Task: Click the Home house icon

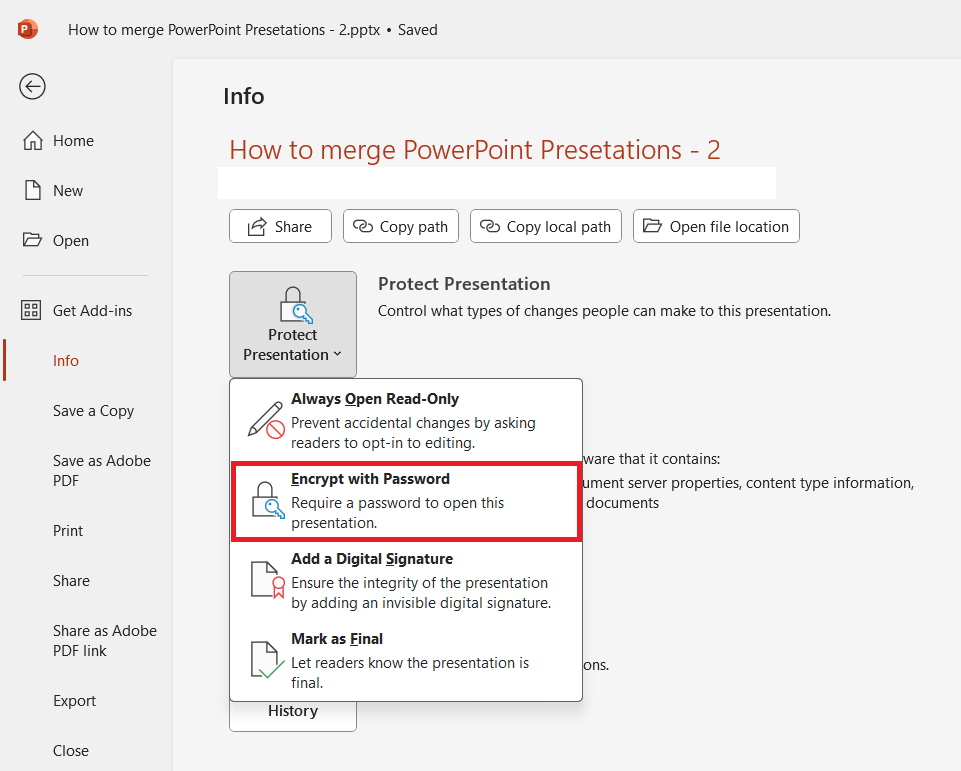Action: (32, 140)
